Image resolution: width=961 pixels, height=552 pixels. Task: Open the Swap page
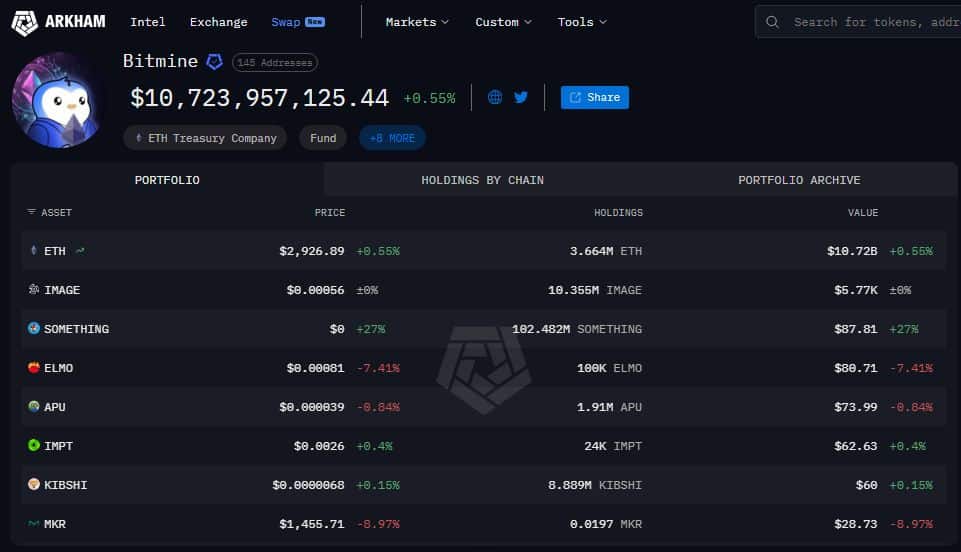(298, 22)
